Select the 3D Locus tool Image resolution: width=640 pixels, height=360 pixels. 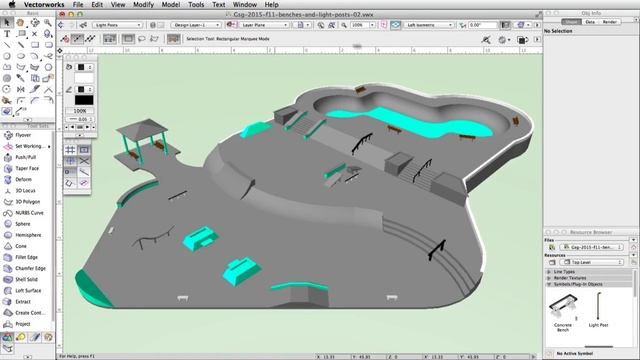click(25, 191)
